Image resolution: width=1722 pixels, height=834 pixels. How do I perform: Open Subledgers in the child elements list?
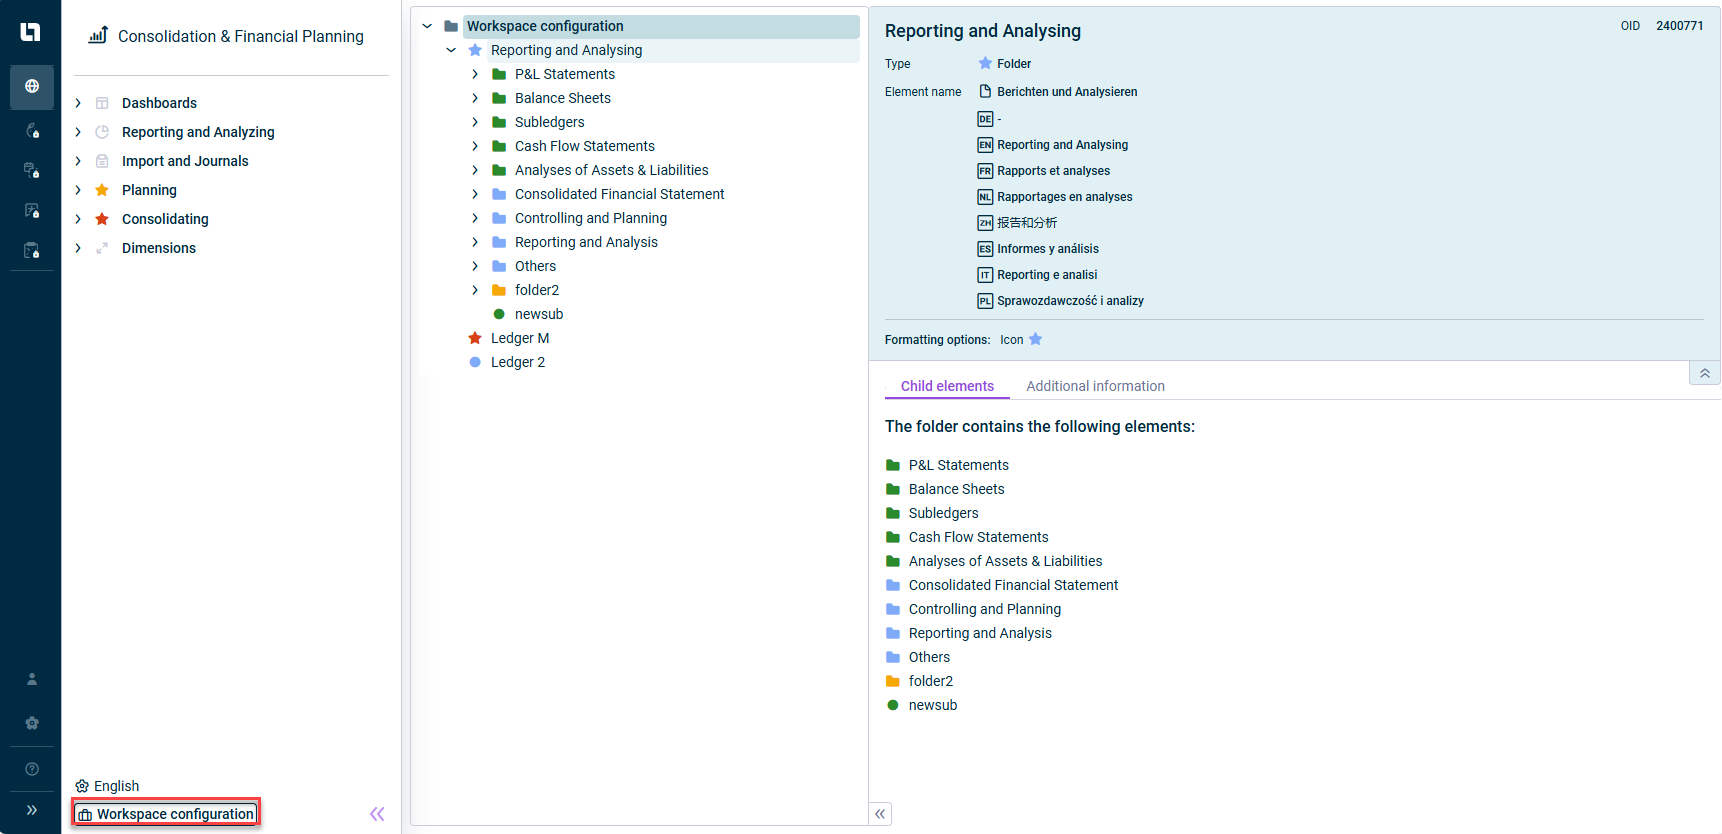(x=943, y=513)
